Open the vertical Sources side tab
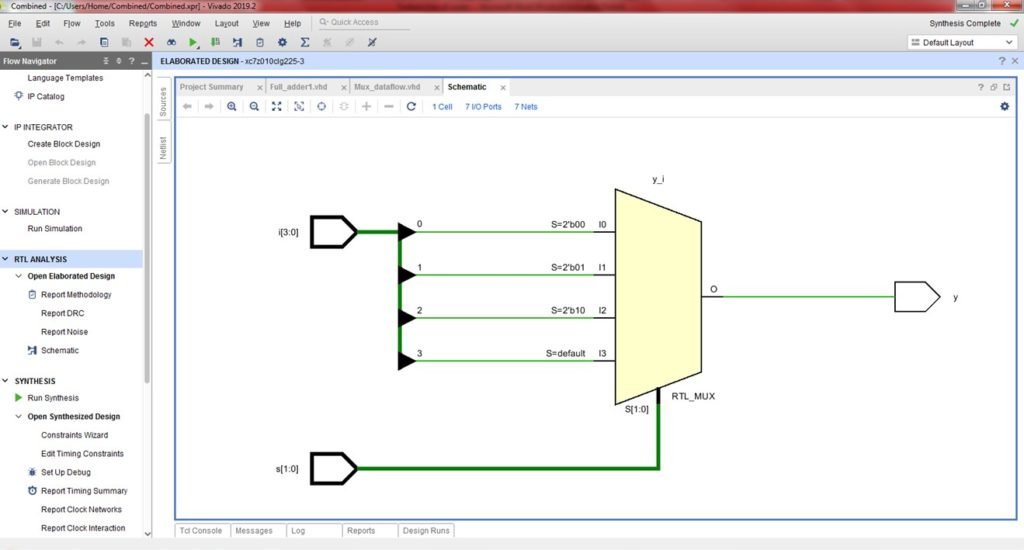Viewport: 1024px width, 550px height. coord(163,102)
